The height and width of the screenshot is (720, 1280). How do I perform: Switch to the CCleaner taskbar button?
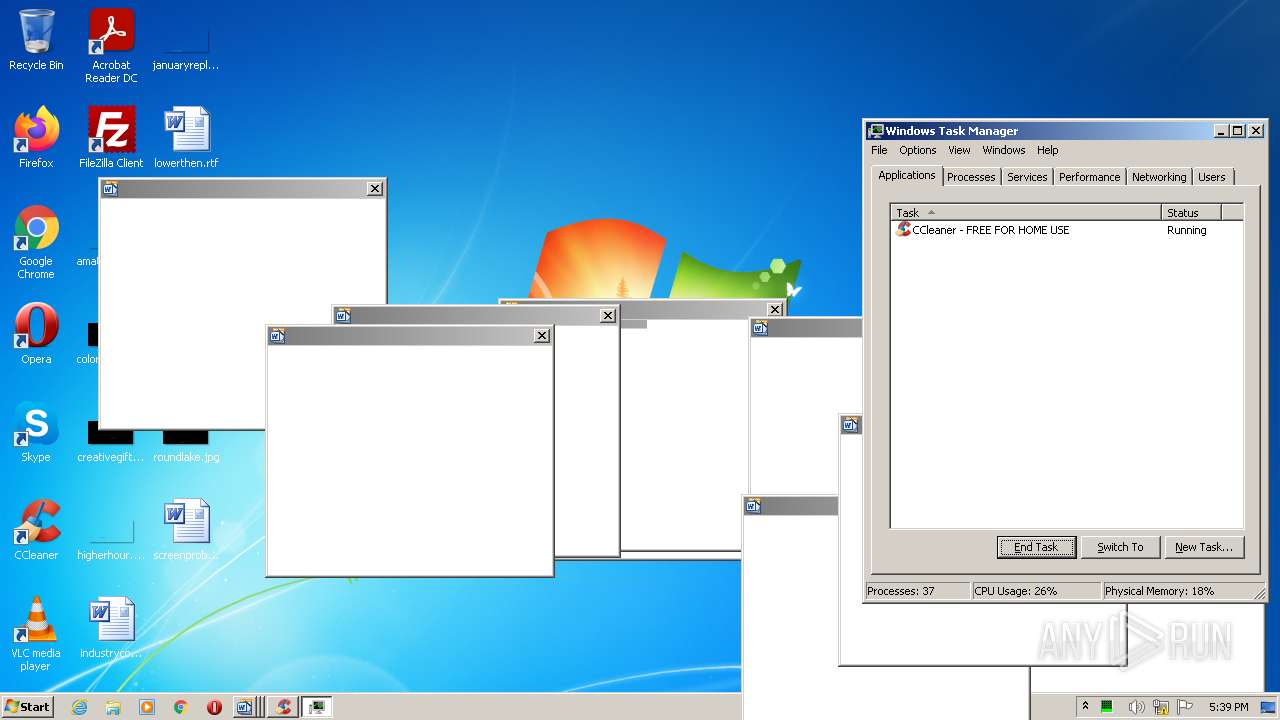pyautogui.click(x=283, y=707)
